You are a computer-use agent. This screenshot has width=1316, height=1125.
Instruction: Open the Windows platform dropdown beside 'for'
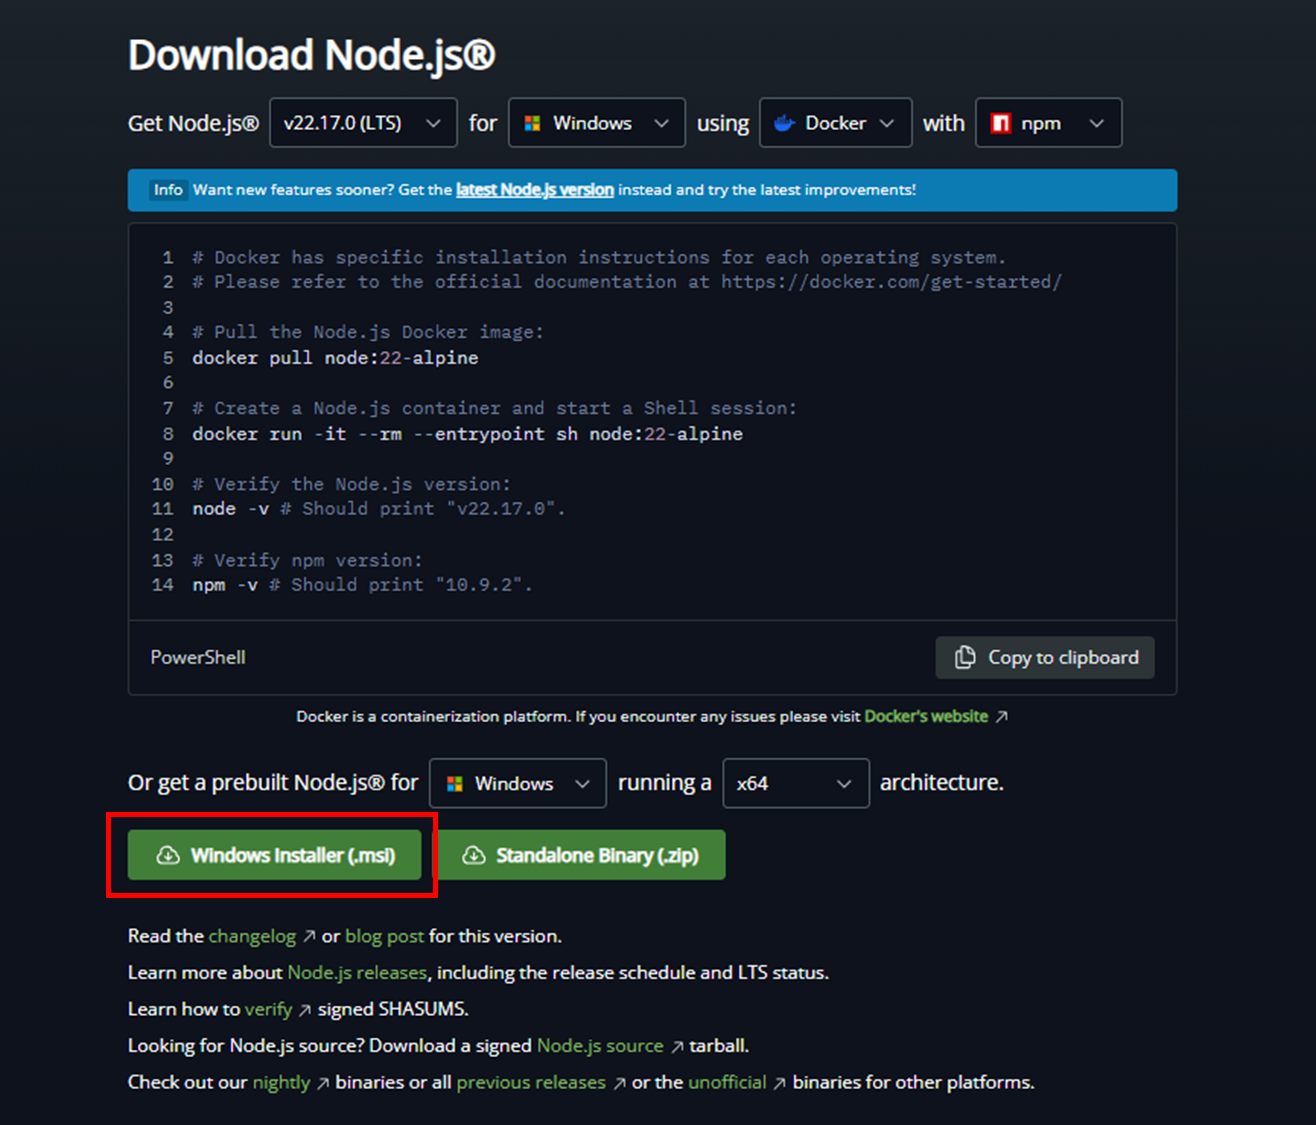[597, 123]
